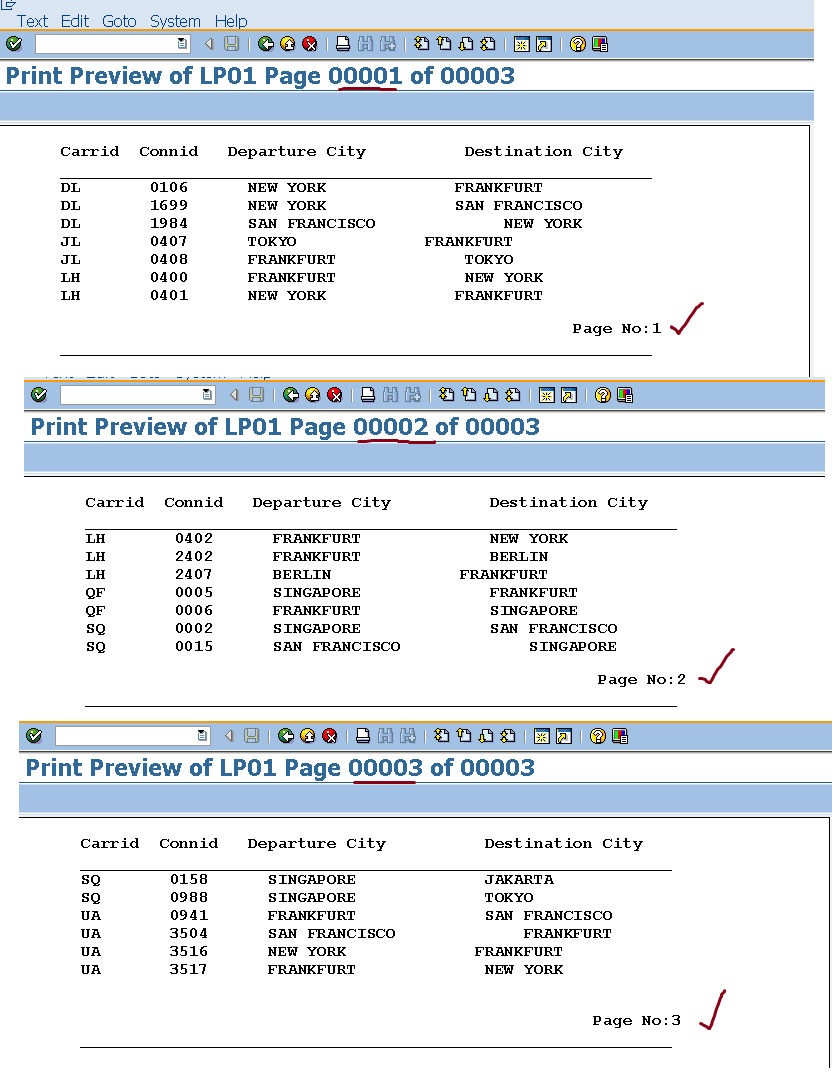Open the Edit menu
Screen dimensions: 832x1090
pos(74,21)
